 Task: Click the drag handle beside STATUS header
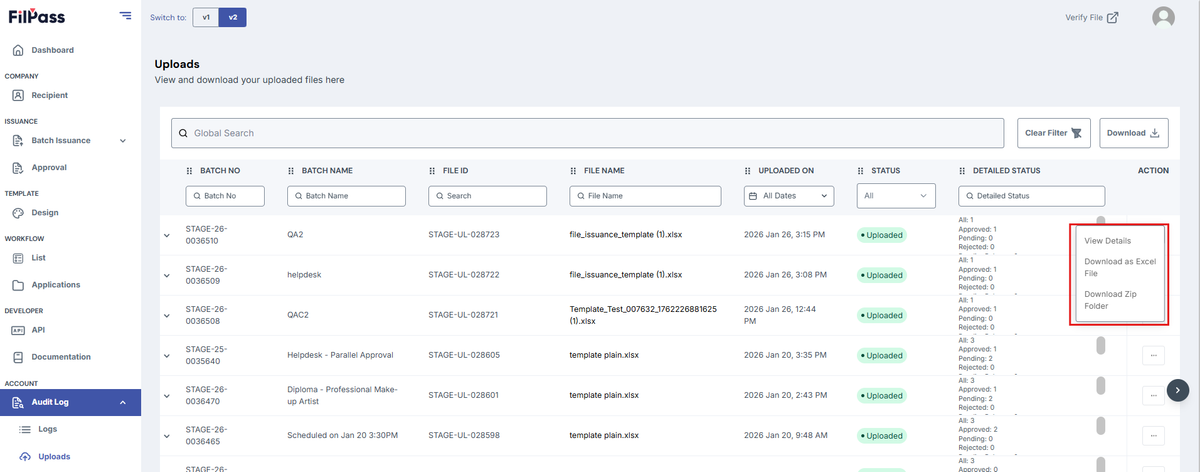pyautogui.click(x=862, y=171)
